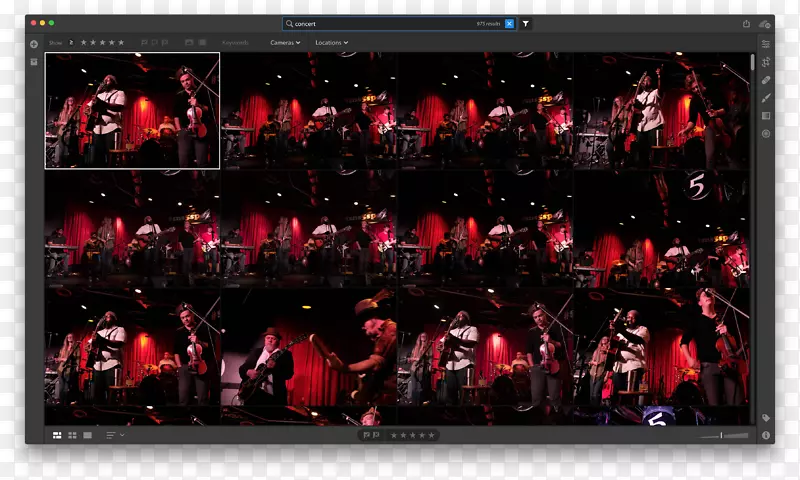This screenshot has width=800, height=480.
Task: Check cloud sync status icon
Action: pyautogui.click(x=765, y=23)
